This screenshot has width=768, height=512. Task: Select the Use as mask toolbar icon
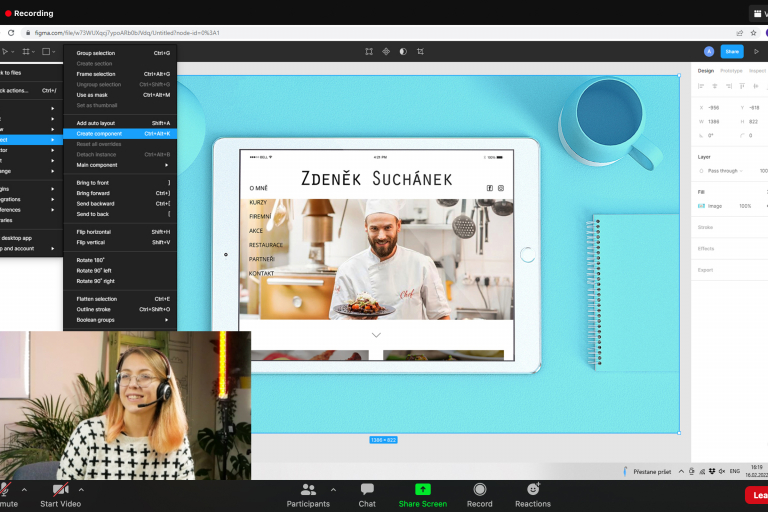[403, 51]
